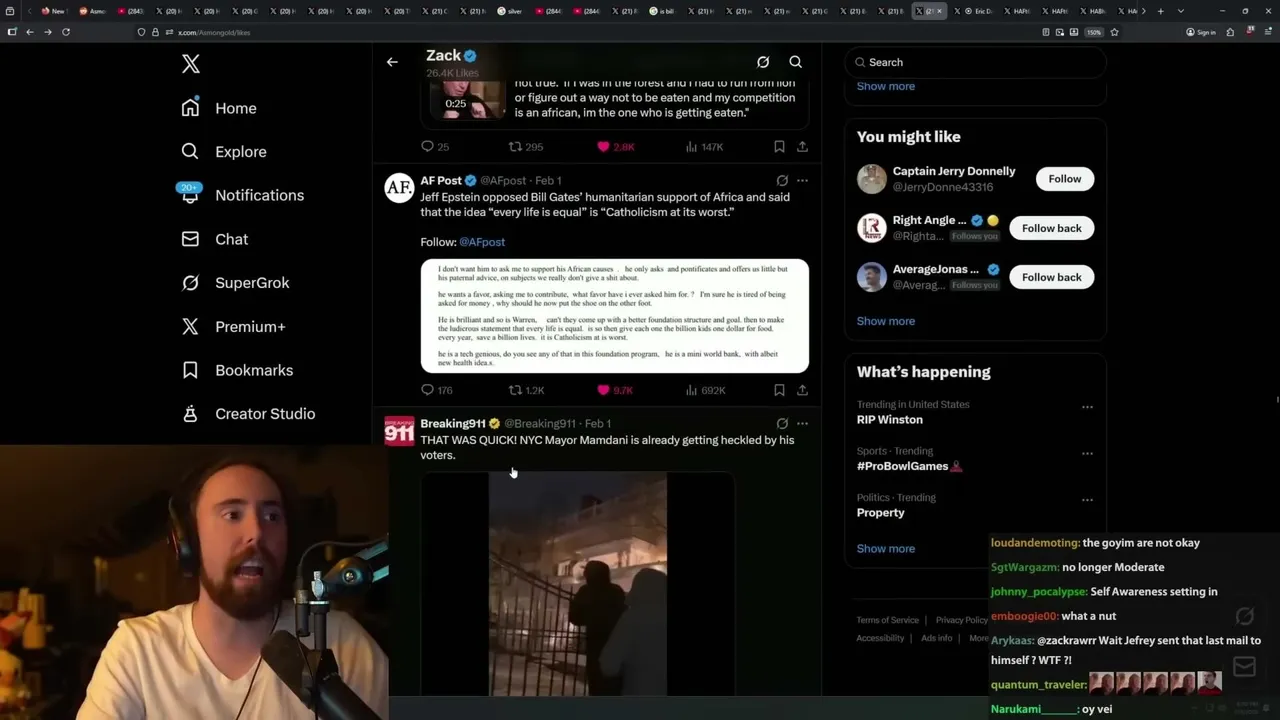Open the More menu on AF Post tweet
Viewport: 1280px width, 720px height.
coord(802,181)
